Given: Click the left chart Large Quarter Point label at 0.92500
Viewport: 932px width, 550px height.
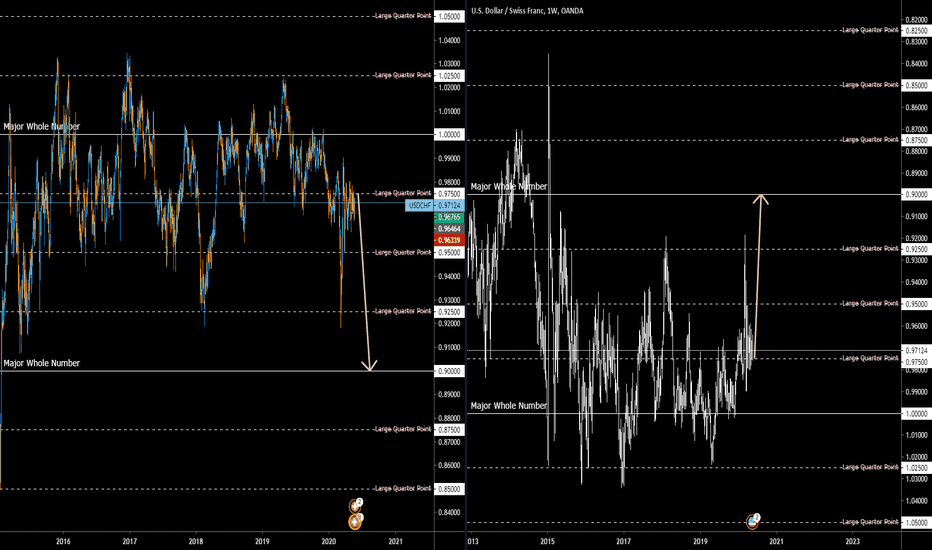Looking at the screenshot, I should pyautogui.click(x=403, y=311).
